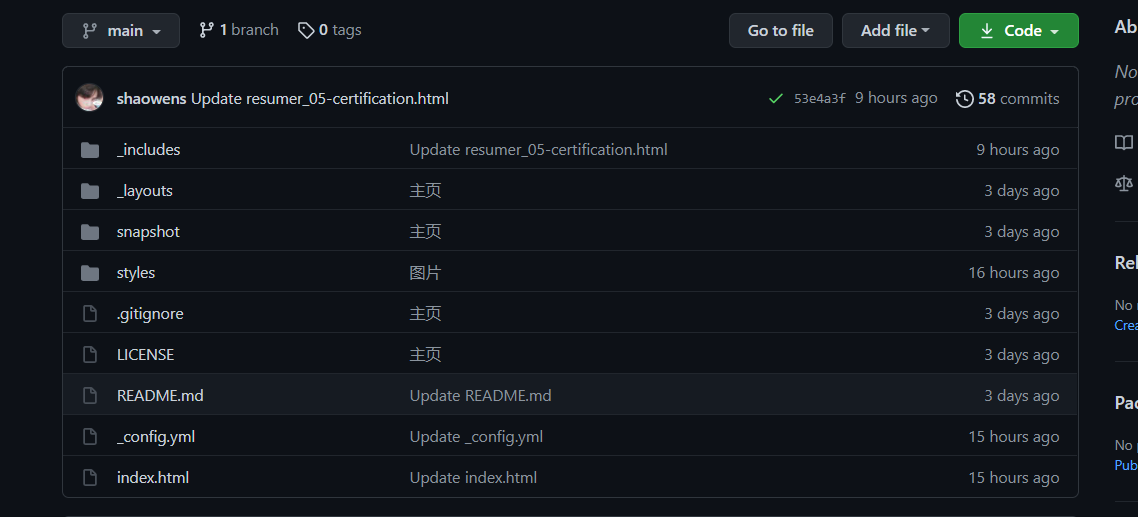Open the _includes folder
The width and height of the screenshot is (1138, 517).
(148, 150)
